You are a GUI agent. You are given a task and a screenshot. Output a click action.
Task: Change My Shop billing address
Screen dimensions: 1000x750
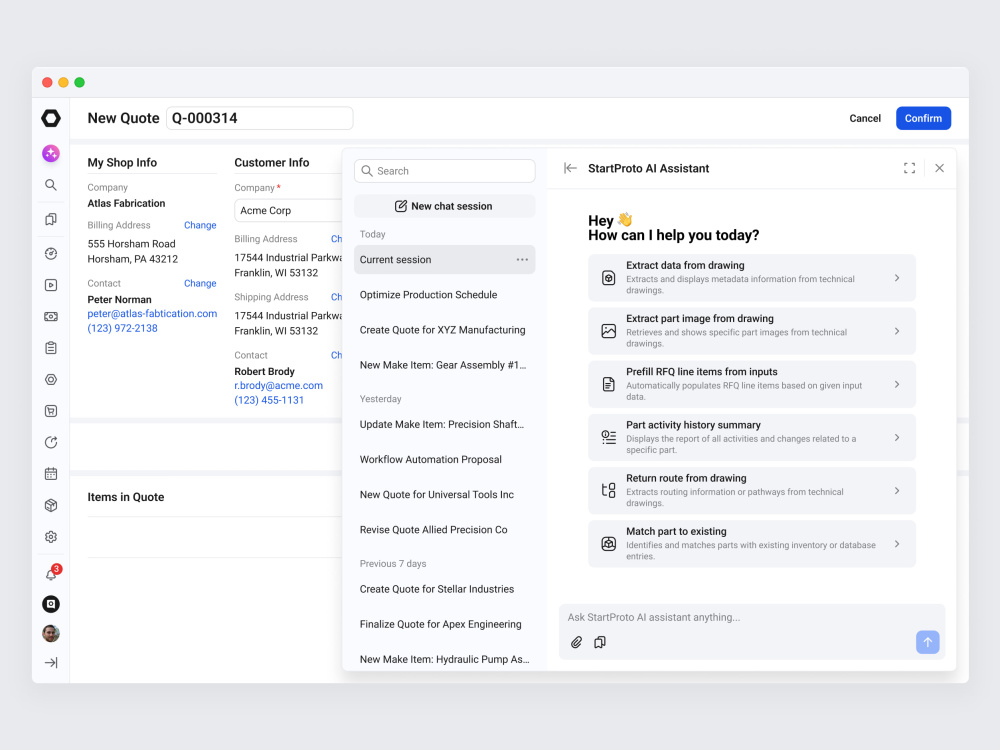200,225
